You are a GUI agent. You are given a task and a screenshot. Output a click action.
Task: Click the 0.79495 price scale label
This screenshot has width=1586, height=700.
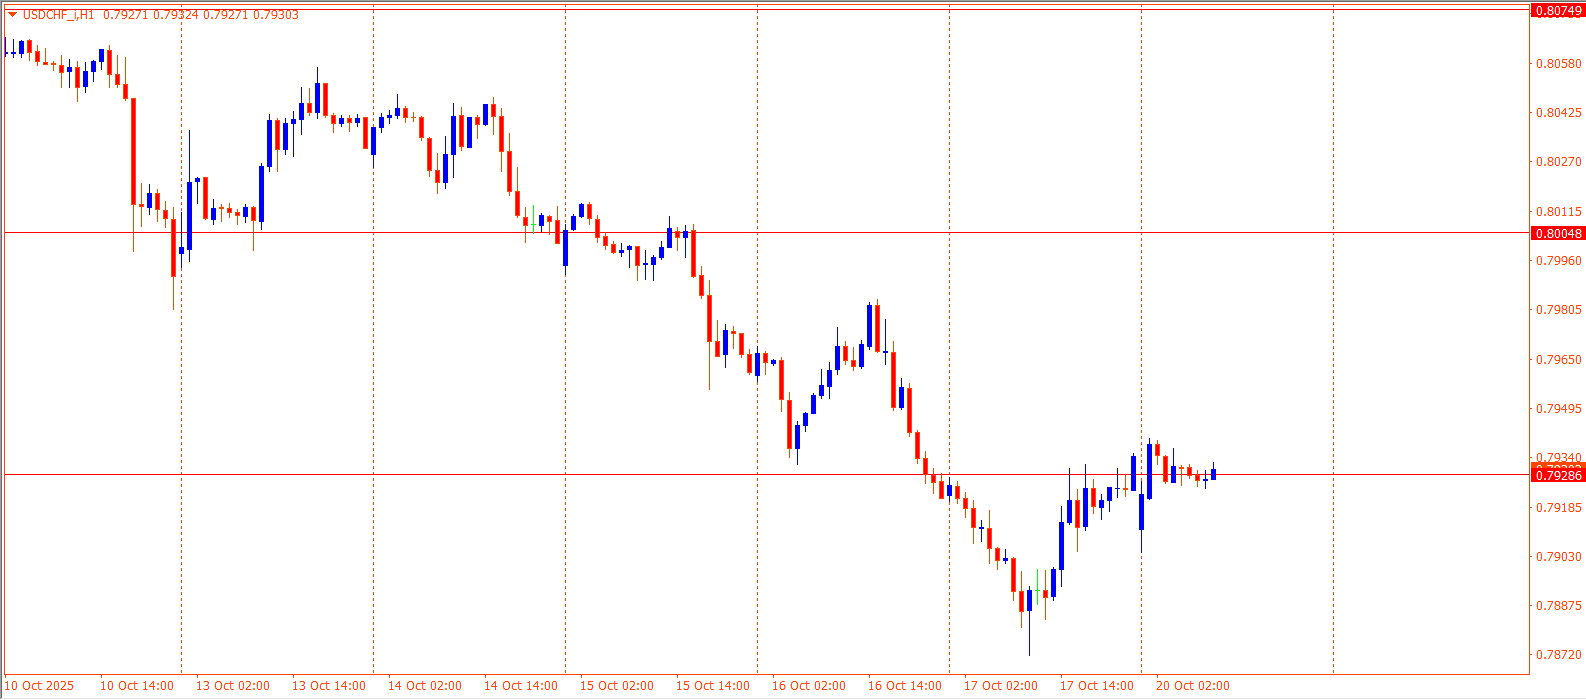coord(1558,409)
